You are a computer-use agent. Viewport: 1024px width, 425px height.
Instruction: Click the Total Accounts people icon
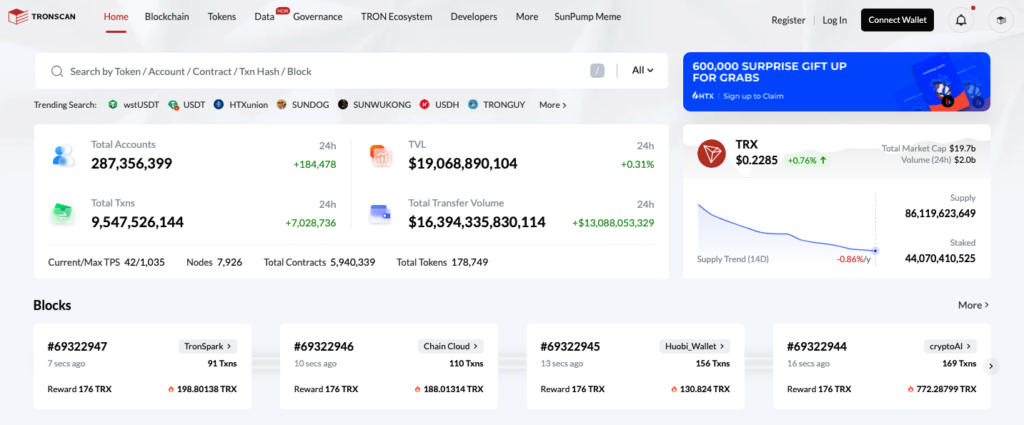tap(63, 155)
